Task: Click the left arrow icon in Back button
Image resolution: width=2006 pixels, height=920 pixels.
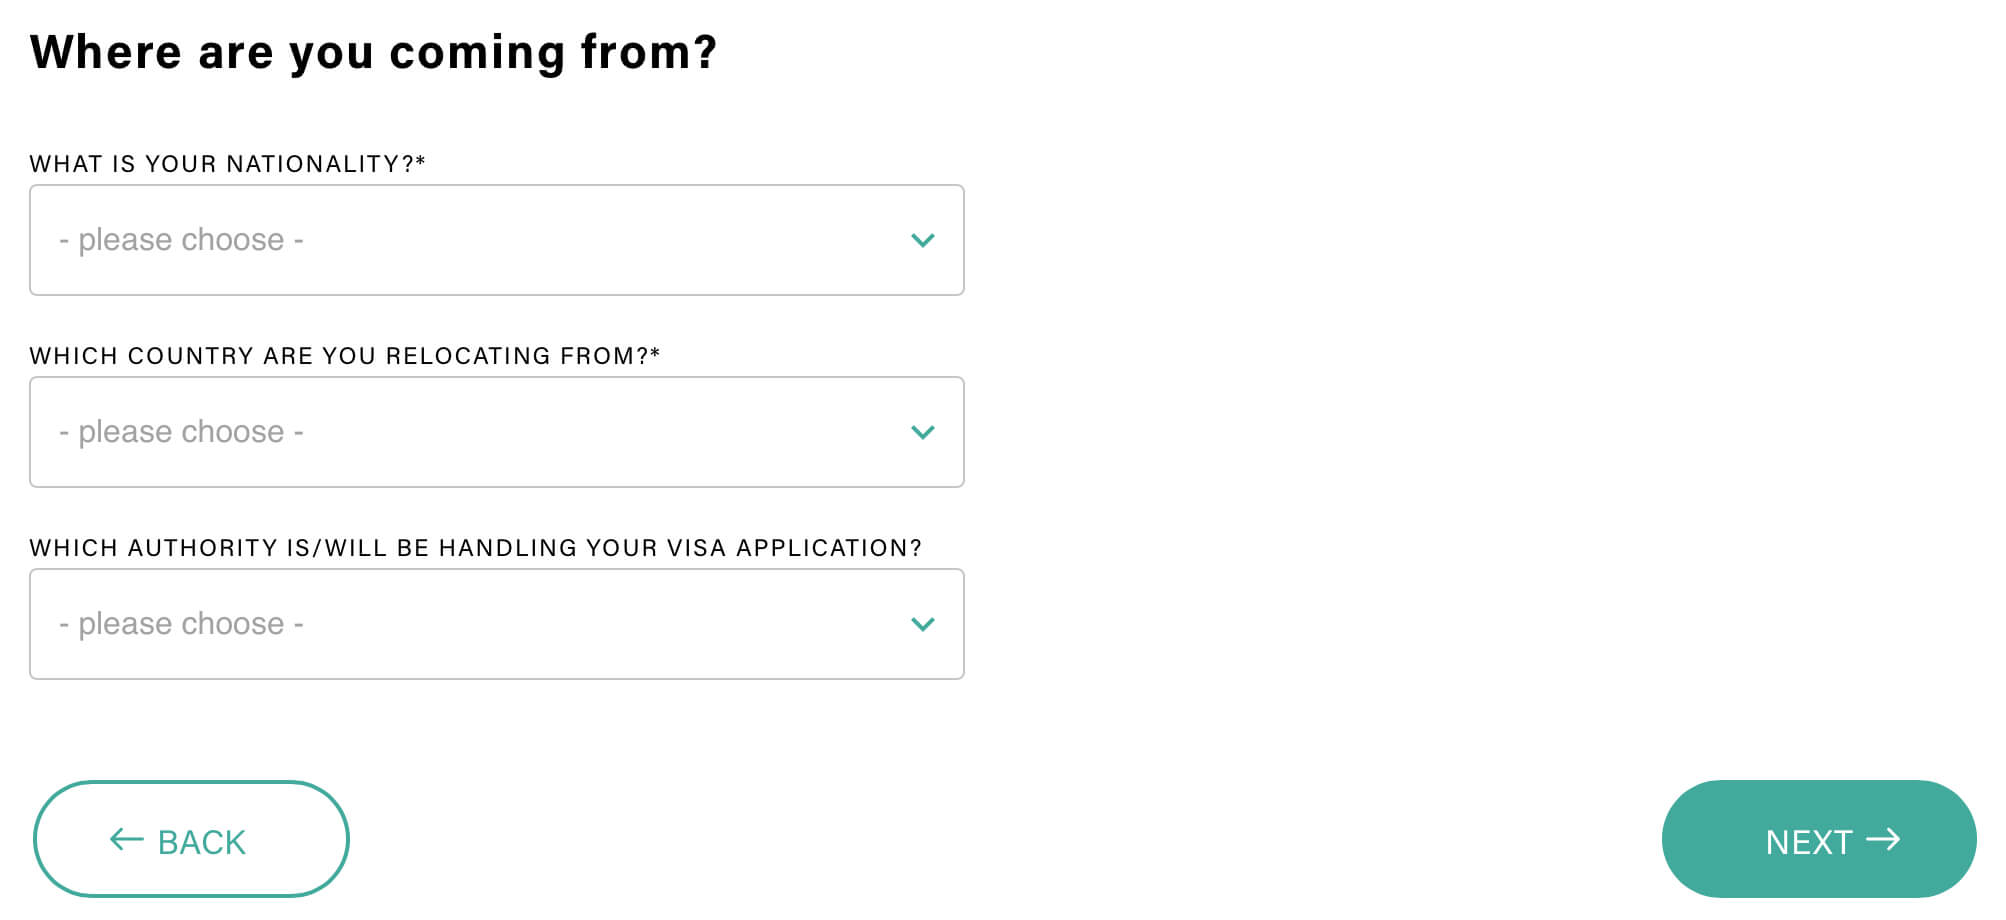Action: pos(127,839)
